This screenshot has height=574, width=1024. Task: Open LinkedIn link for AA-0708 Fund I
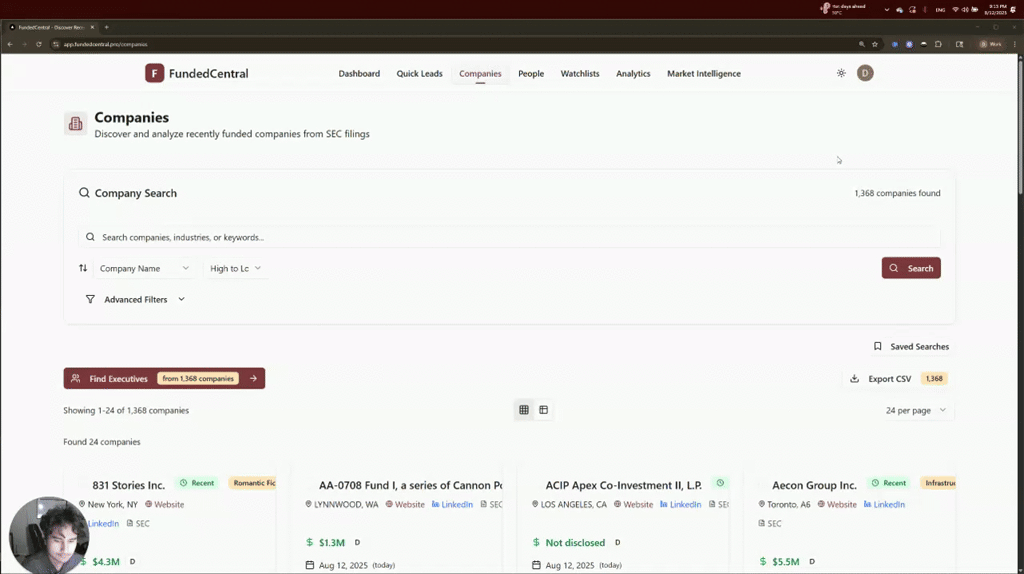(452, 504)
